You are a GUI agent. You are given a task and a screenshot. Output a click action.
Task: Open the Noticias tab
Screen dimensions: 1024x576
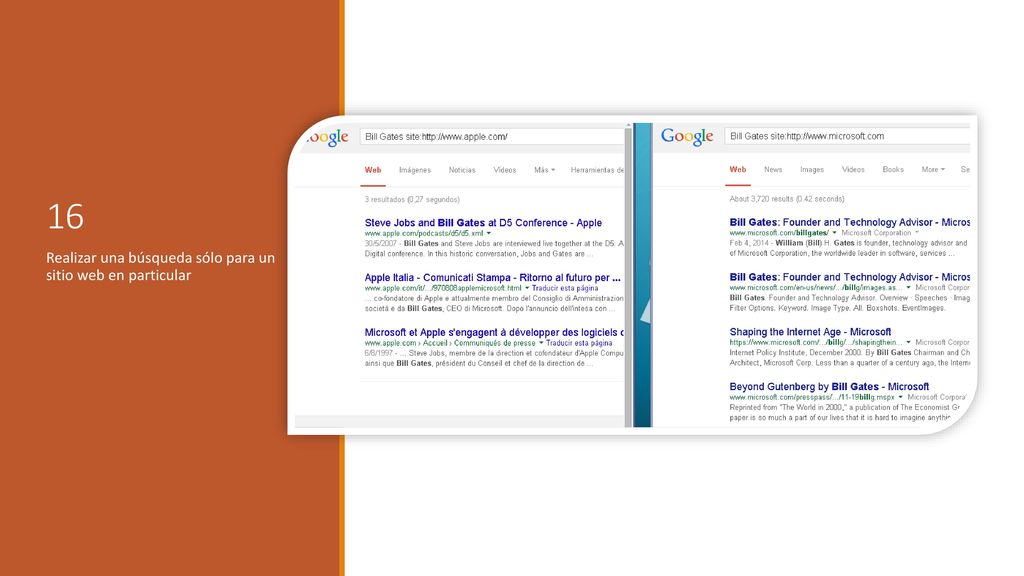coord(462,170)
